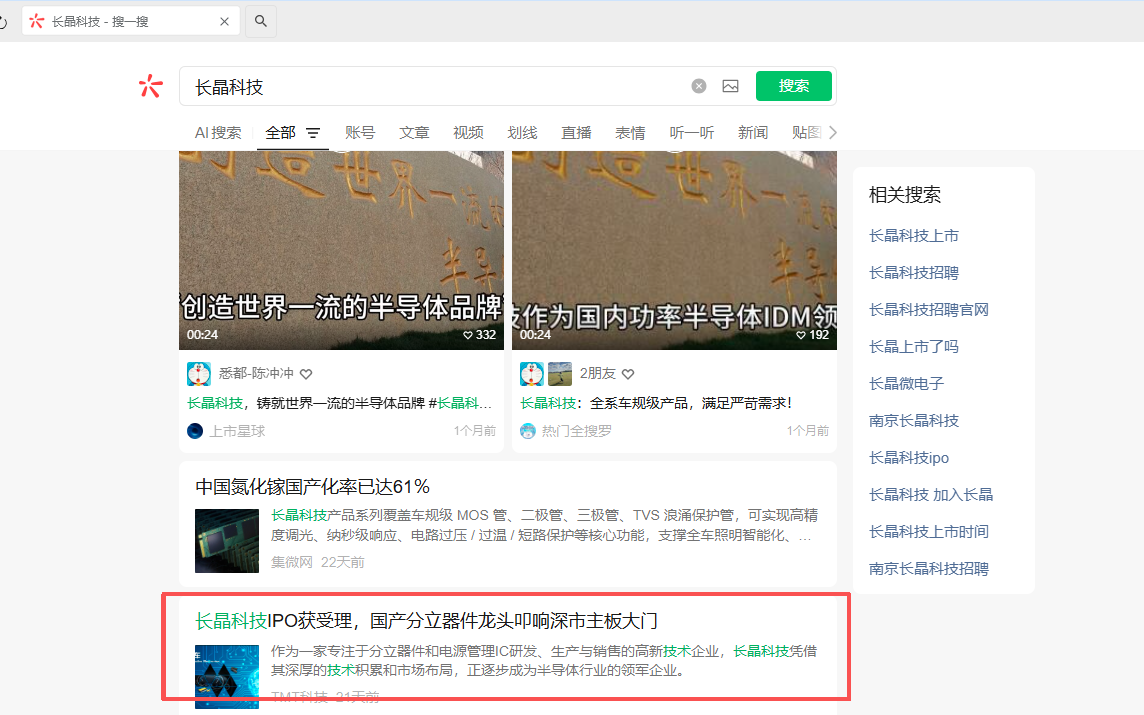The height and width of the screenshot is (715, 1144).
Task: Click the 热门全搜罗 account avatar
Action: point(527,430)
